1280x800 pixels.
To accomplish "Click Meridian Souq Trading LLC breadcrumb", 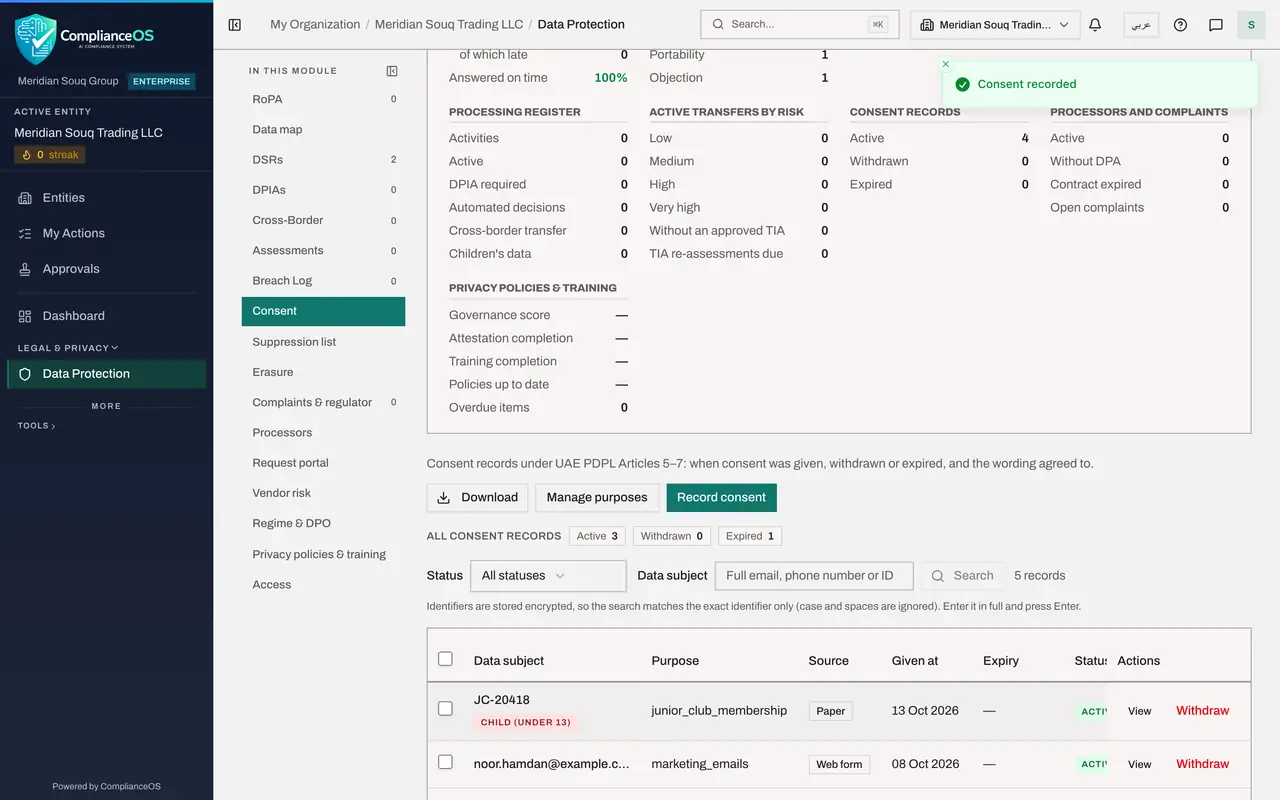I will [x=449, y=24].
